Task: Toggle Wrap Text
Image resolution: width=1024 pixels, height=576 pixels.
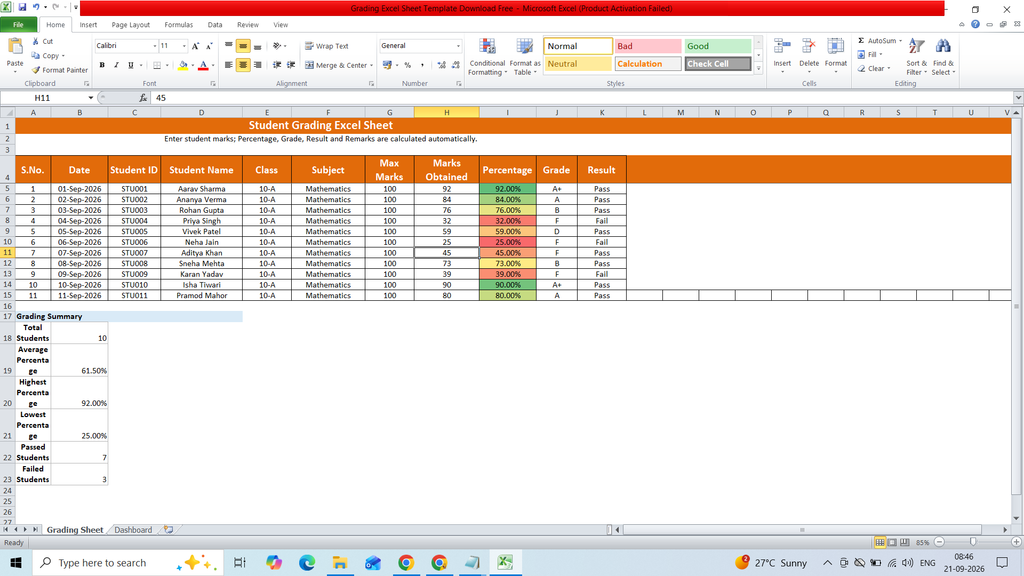Action: (327, 46)
